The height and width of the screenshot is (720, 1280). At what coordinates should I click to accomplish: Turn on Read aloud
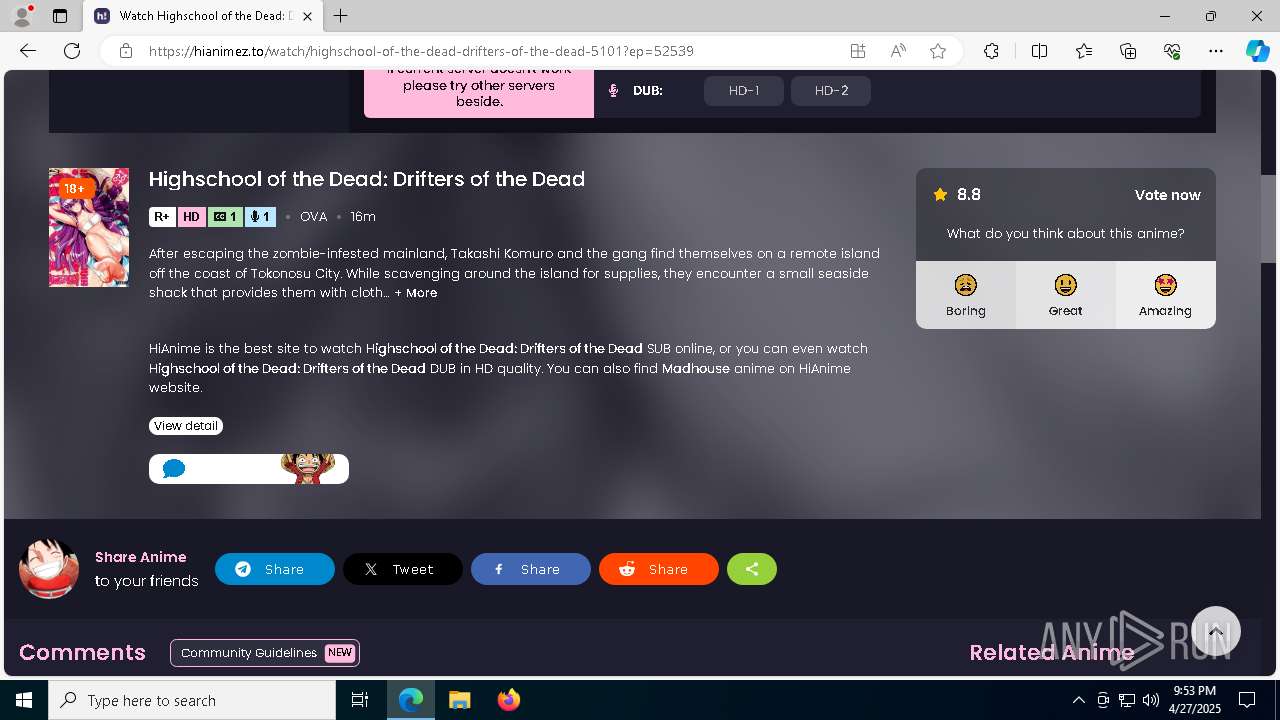(898, 51)
